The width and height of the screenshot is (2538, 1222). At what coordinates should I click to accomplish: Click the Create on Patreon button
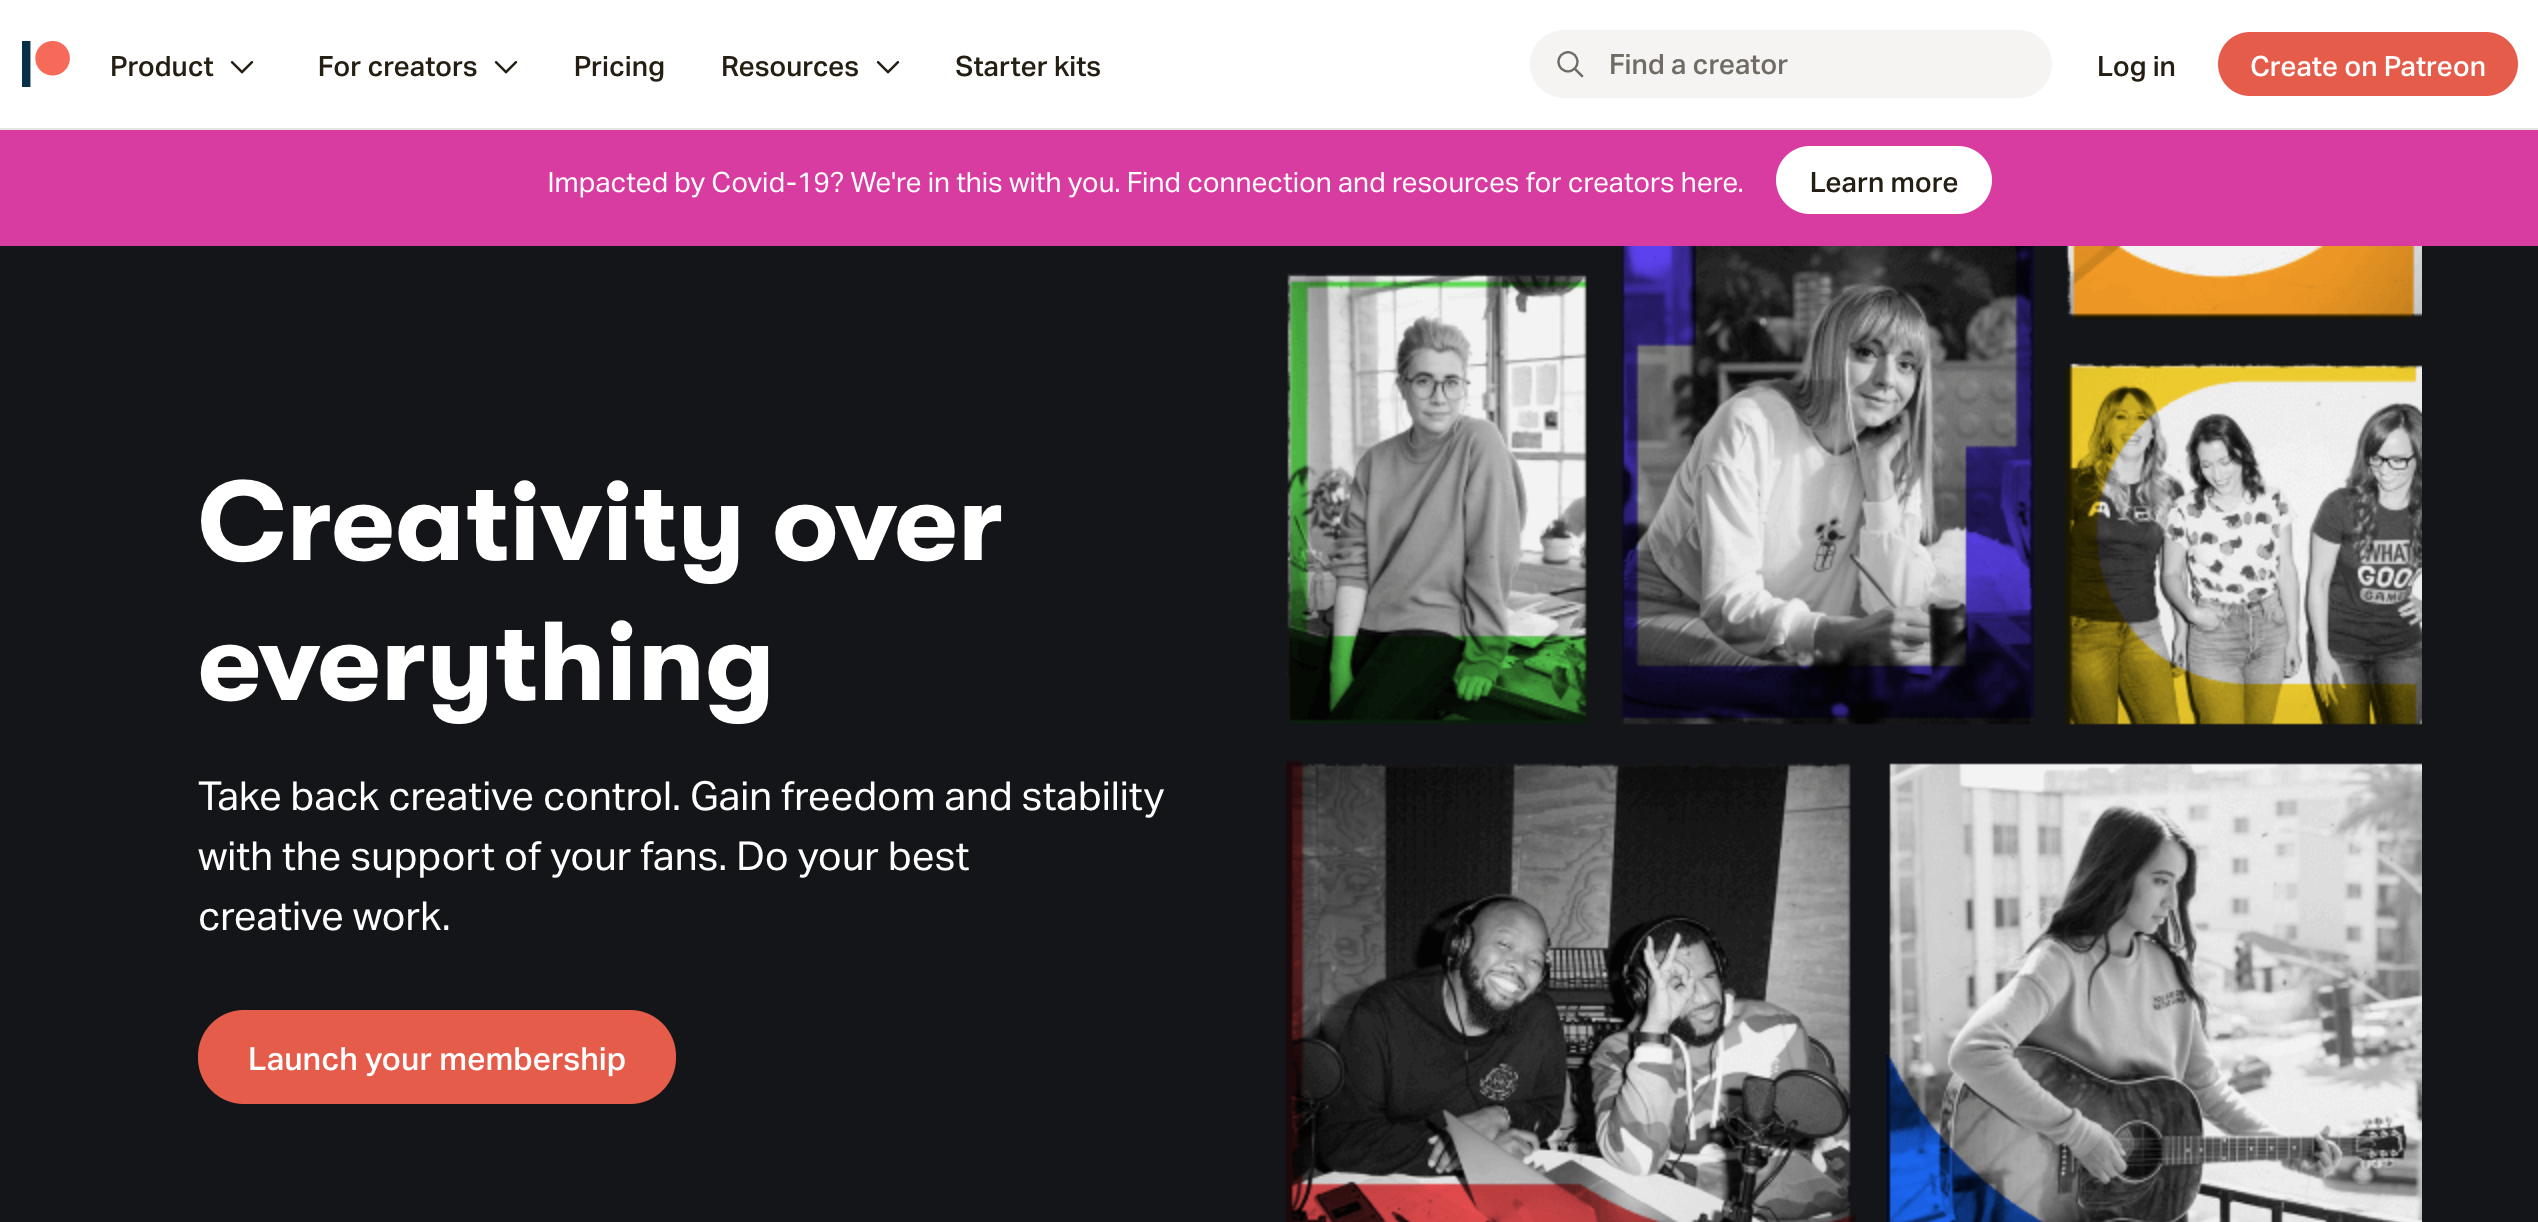click(2367, 65)
